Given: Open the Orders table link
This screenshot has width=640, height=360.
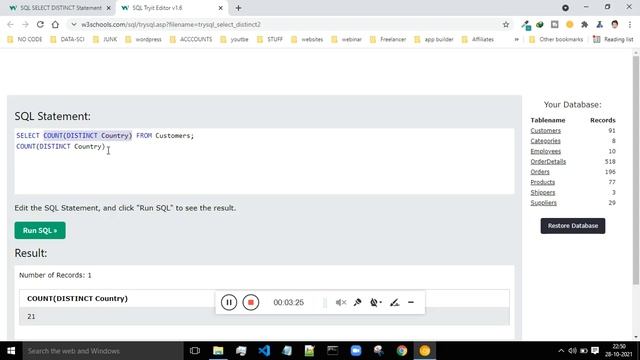Looking at the screenshot, I should (540, 172).
